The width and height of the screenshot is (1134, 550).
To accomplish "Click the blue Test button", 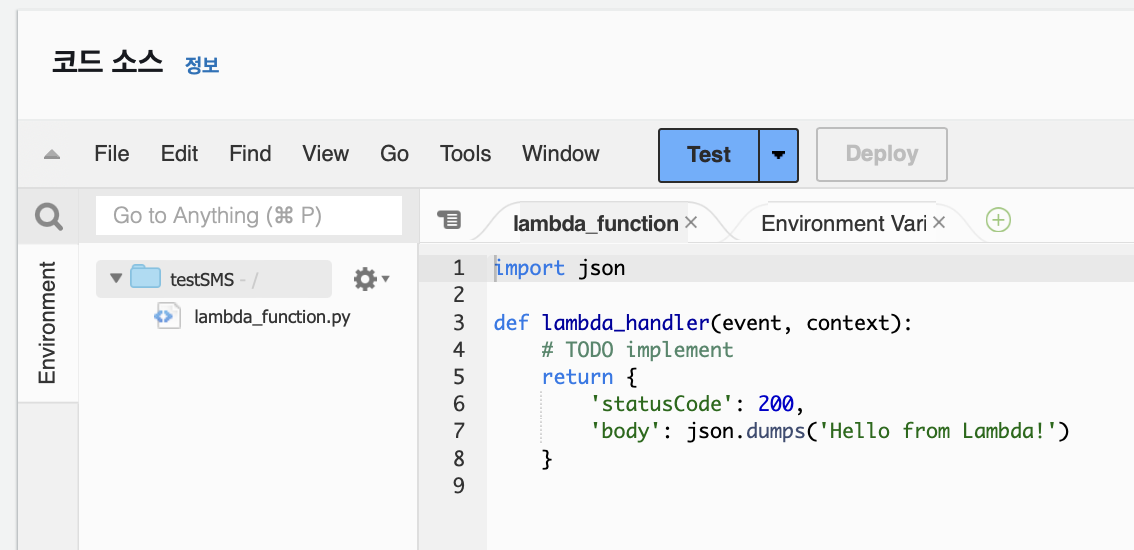I will (x=709, y=155).
